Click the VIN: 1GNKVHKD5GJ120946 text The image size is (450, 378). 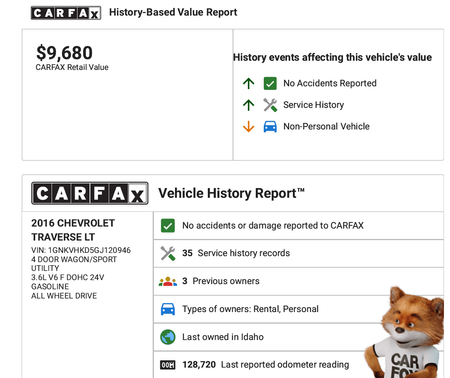pyautogui.click(x=81, y=250)
